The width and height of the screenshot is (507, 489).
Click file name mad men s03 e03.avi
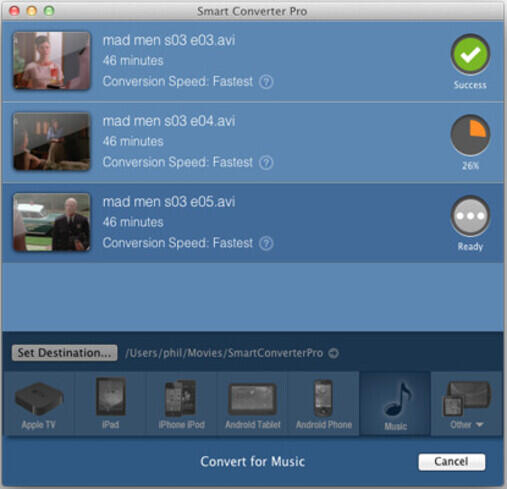click(x=169, y=40)
